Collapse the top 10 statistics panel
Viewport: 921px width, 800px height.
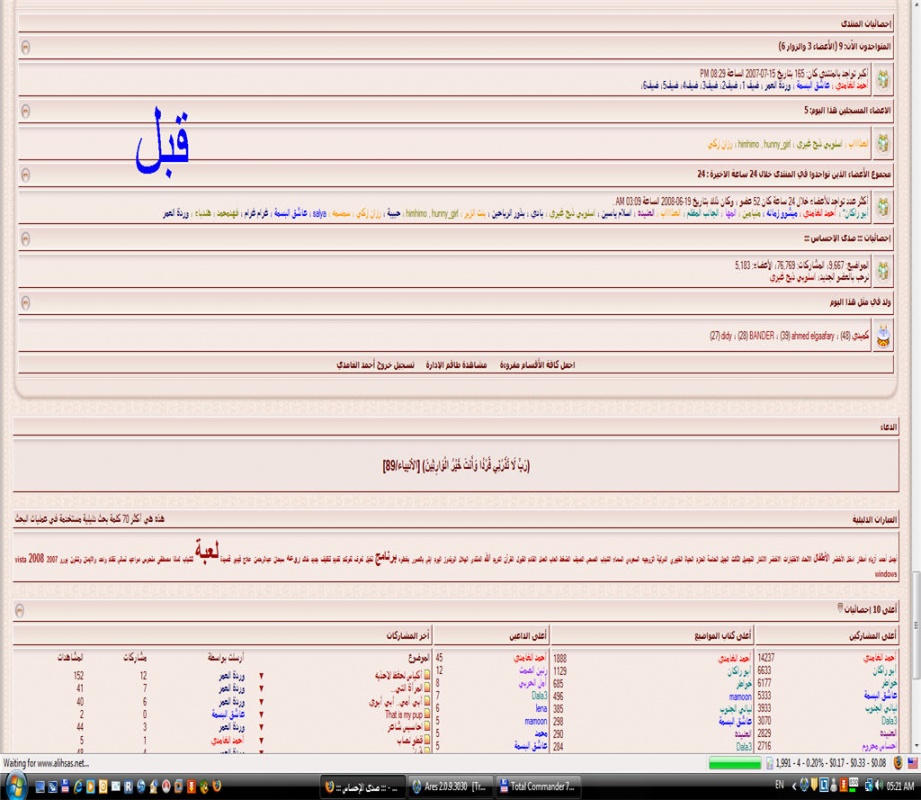click(x=25, y=609)
